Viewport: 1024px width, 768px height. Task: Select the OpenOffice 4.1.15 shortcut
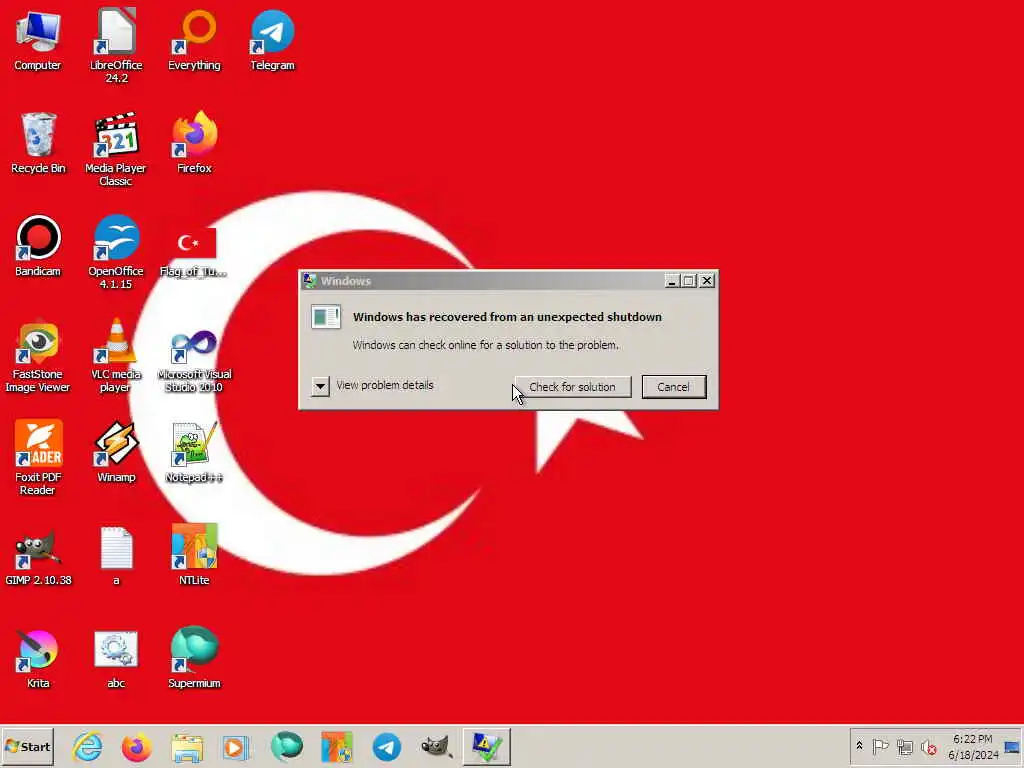coord(116,252)
